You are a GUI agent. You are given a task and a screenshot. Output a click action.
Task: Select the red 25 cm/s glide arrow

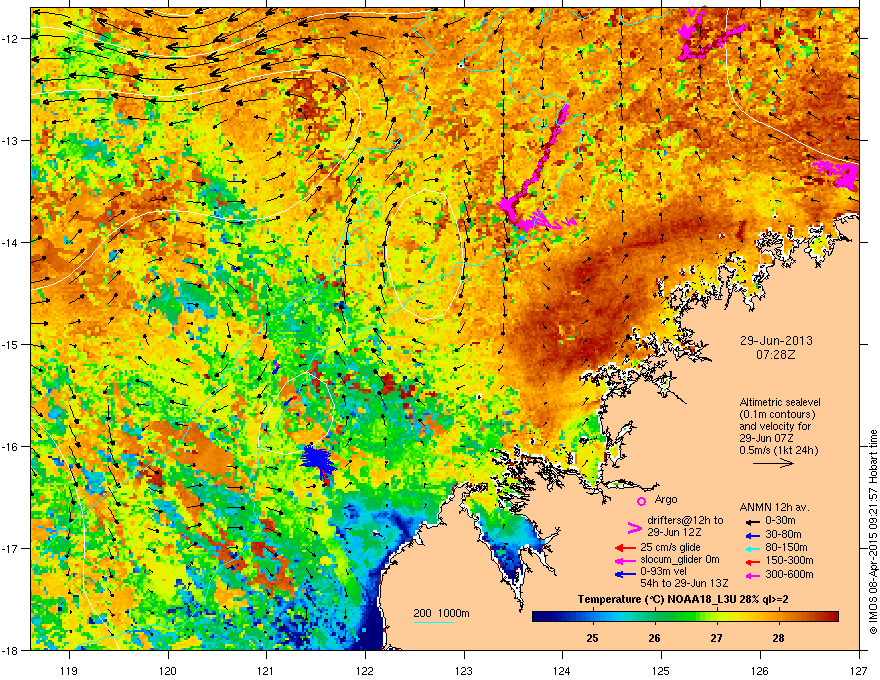625,548
